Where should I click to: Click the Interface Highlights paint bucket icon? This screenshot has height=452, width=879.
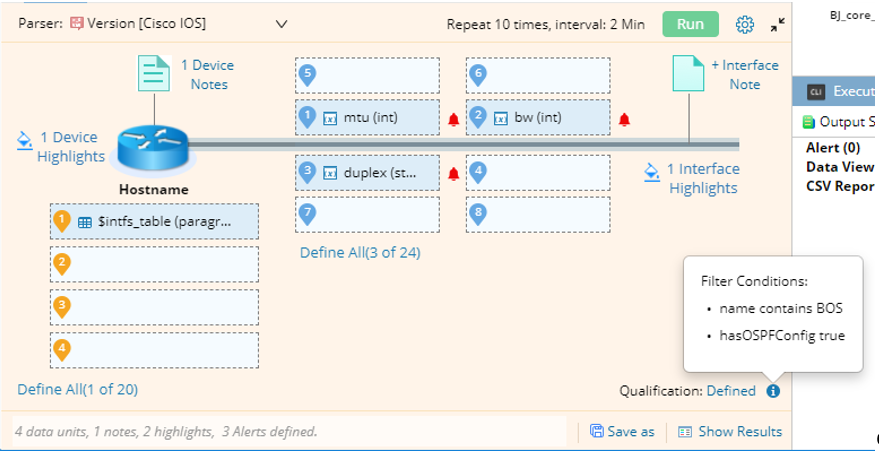tap(651, 171)
